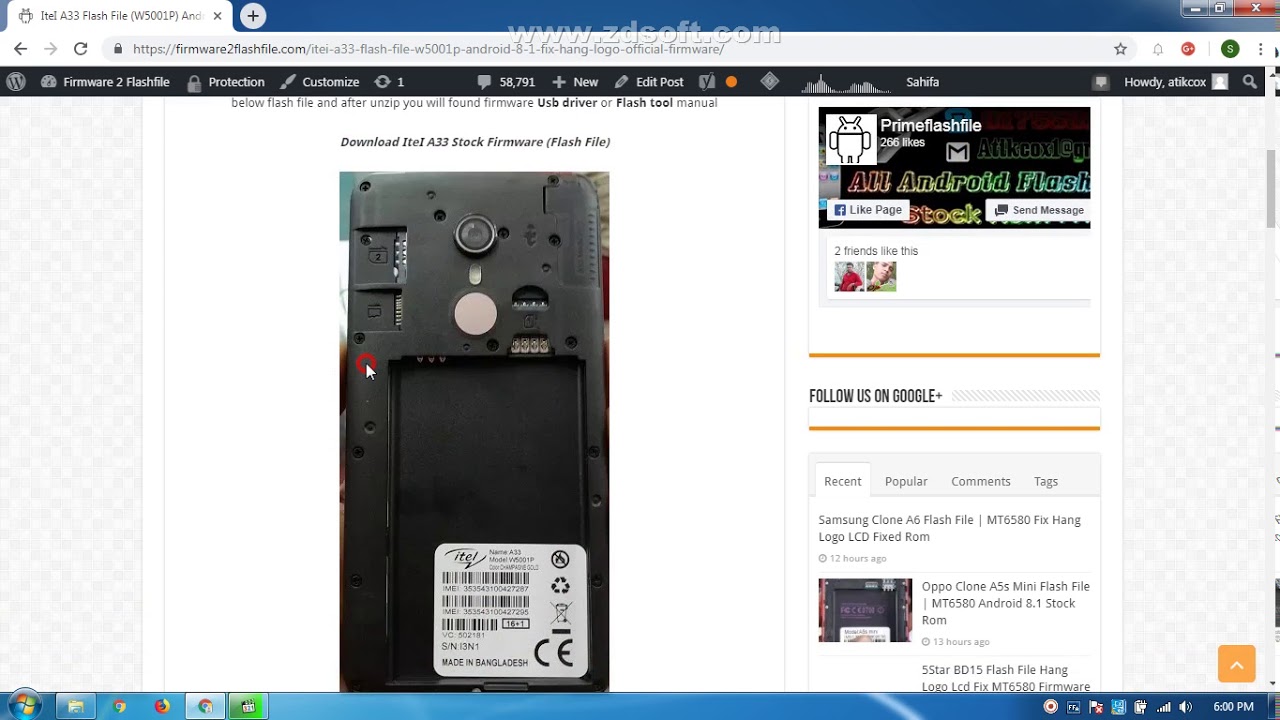Switch to the Comments tab
This screenshot has width=1280, height=720.
click(980, 481)
